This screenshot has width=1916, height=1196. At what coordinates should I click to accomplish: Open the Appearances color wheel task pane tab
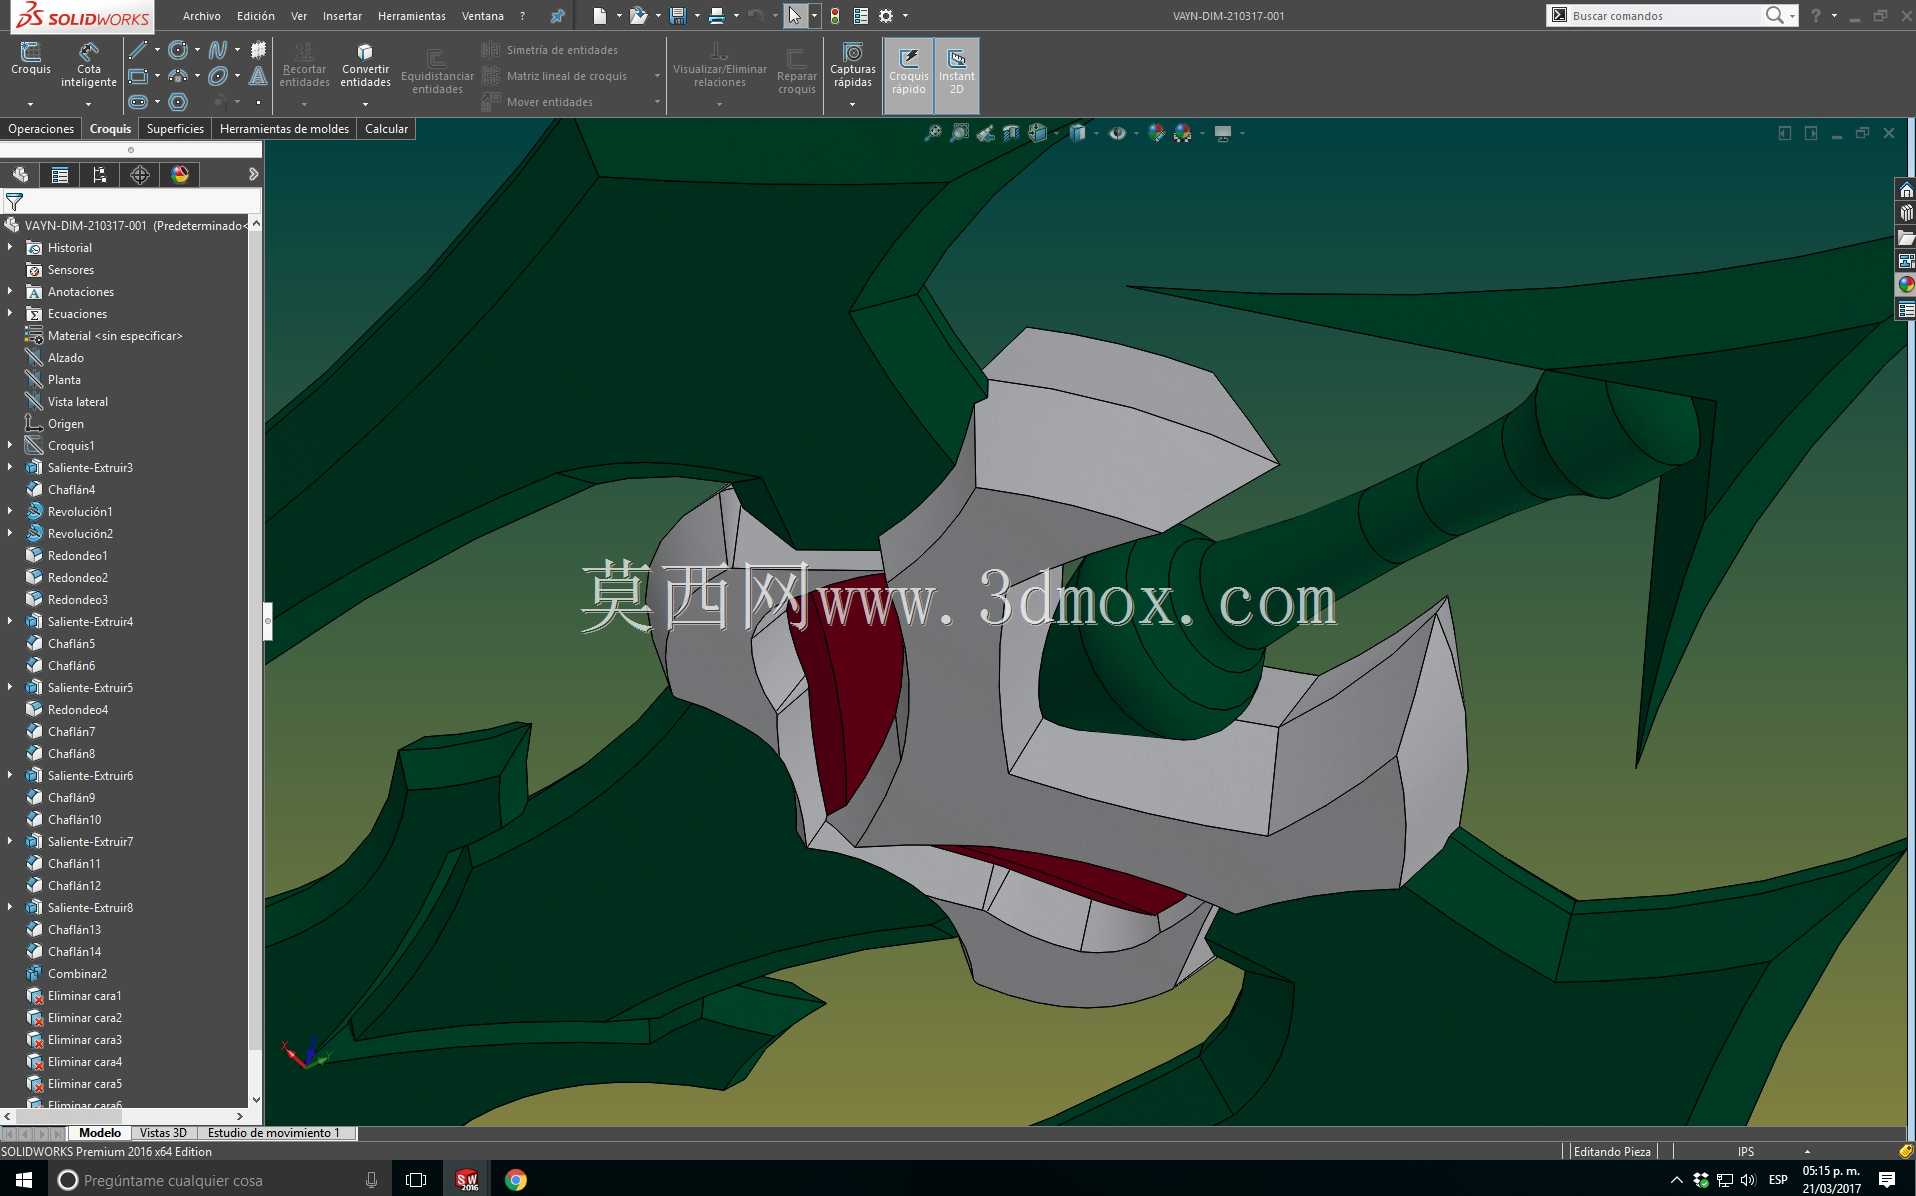tap(1906, 285)
